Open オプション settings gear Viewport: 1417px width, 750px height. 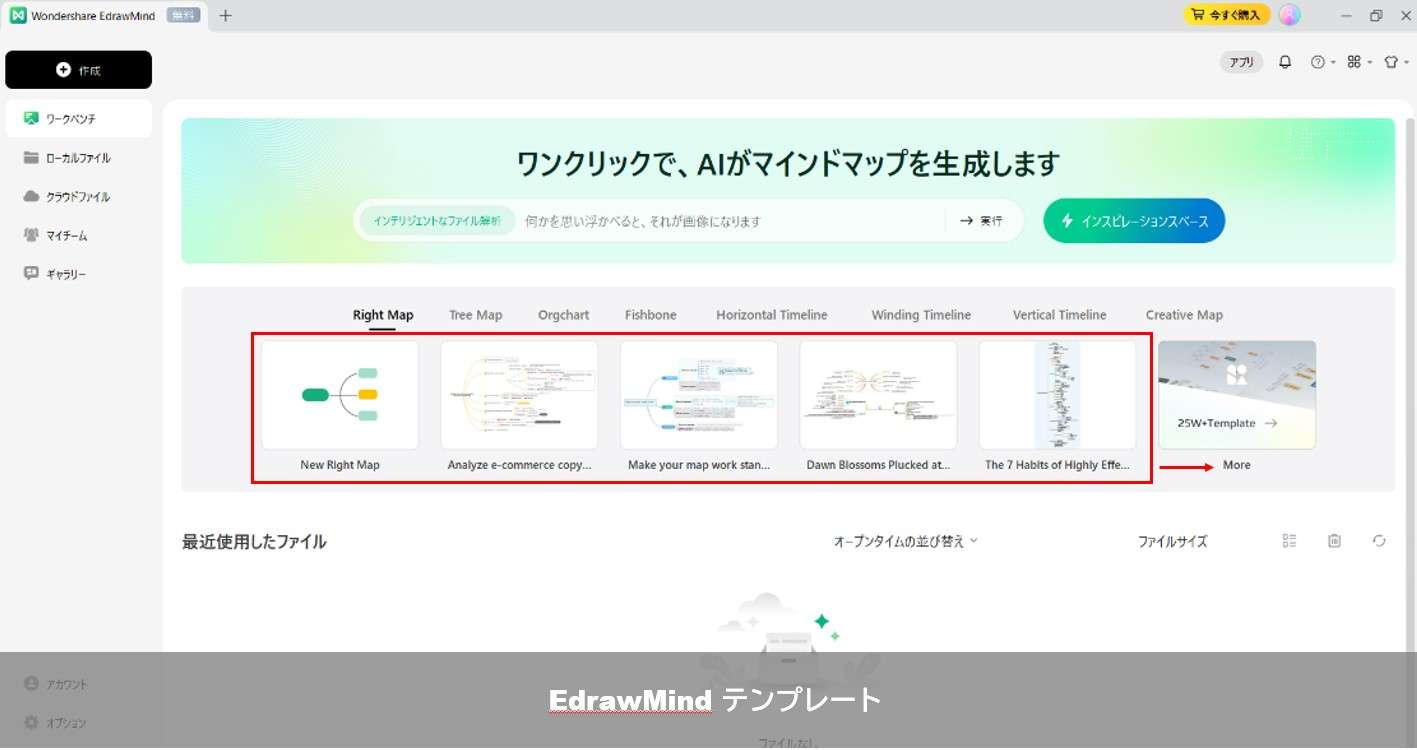tap(56, 723)
